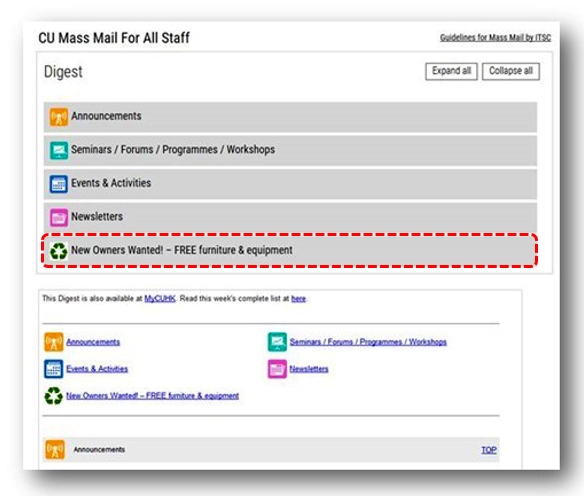This screenshot has width=584, height=496.
Task: Open Guidelines for Mass Mail by ITSC
Action: 495,37
